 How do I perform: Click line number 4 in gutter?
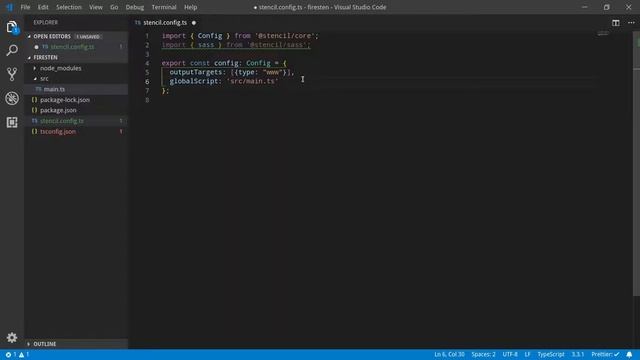[147, 63]
